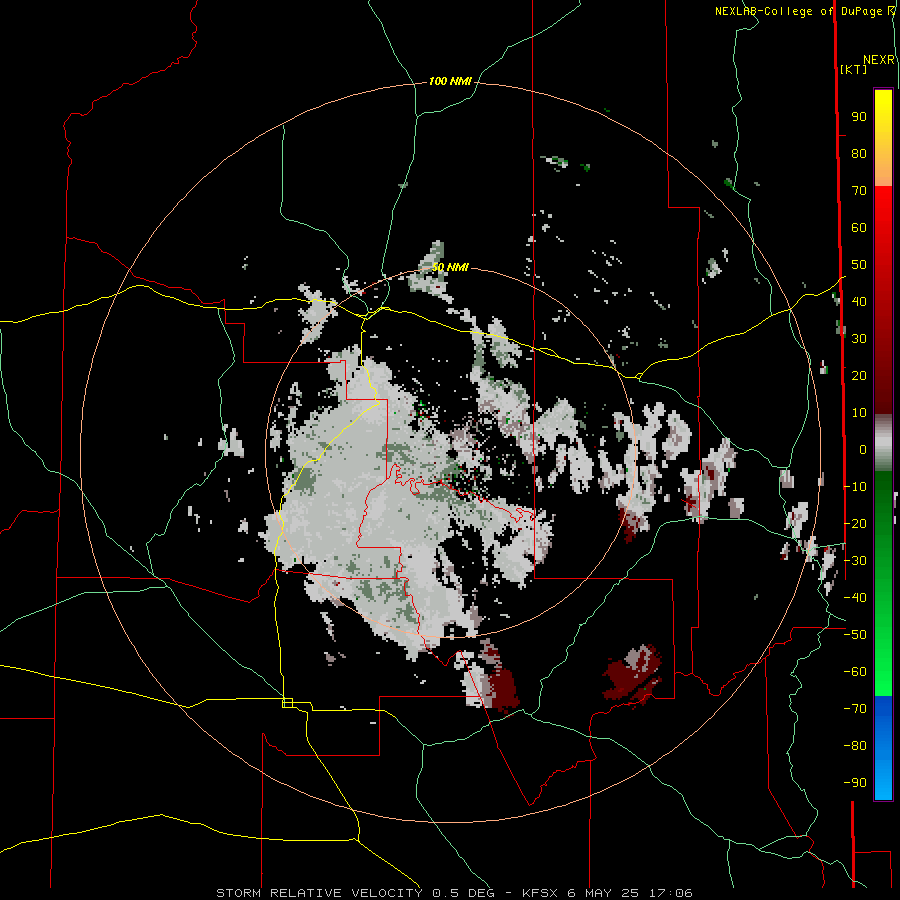Click the [KT] unit label above scale
The width and height of the screenshot is (900, 900).
tap(854, 69)
